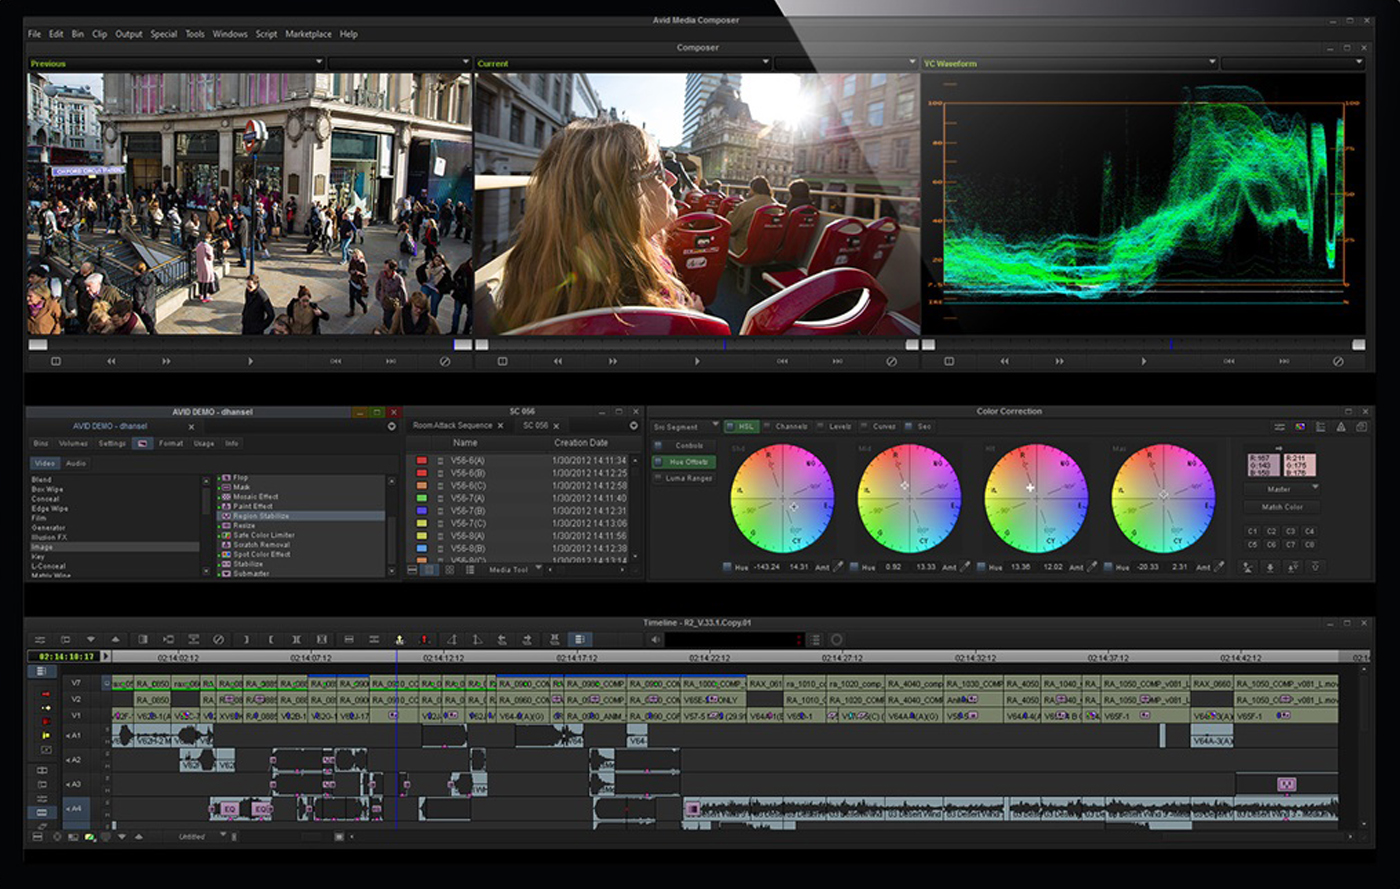This screenshot has height=889, width=1400.
Task: Click the color vectorscope icon in Color Correction
Action: coord(1300,427)
